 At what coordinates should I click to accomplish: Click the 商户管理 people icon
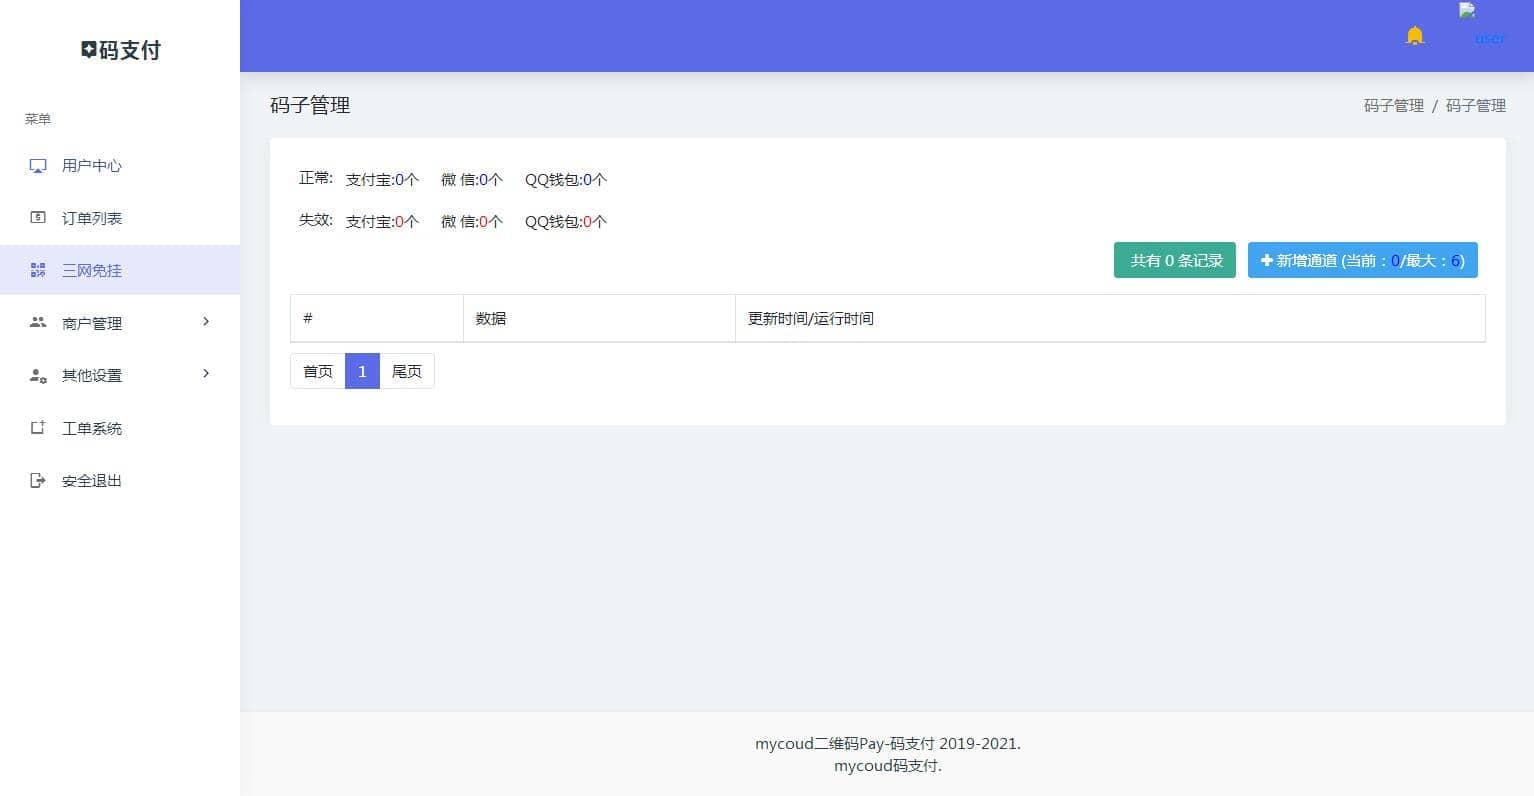click(38, 323)
